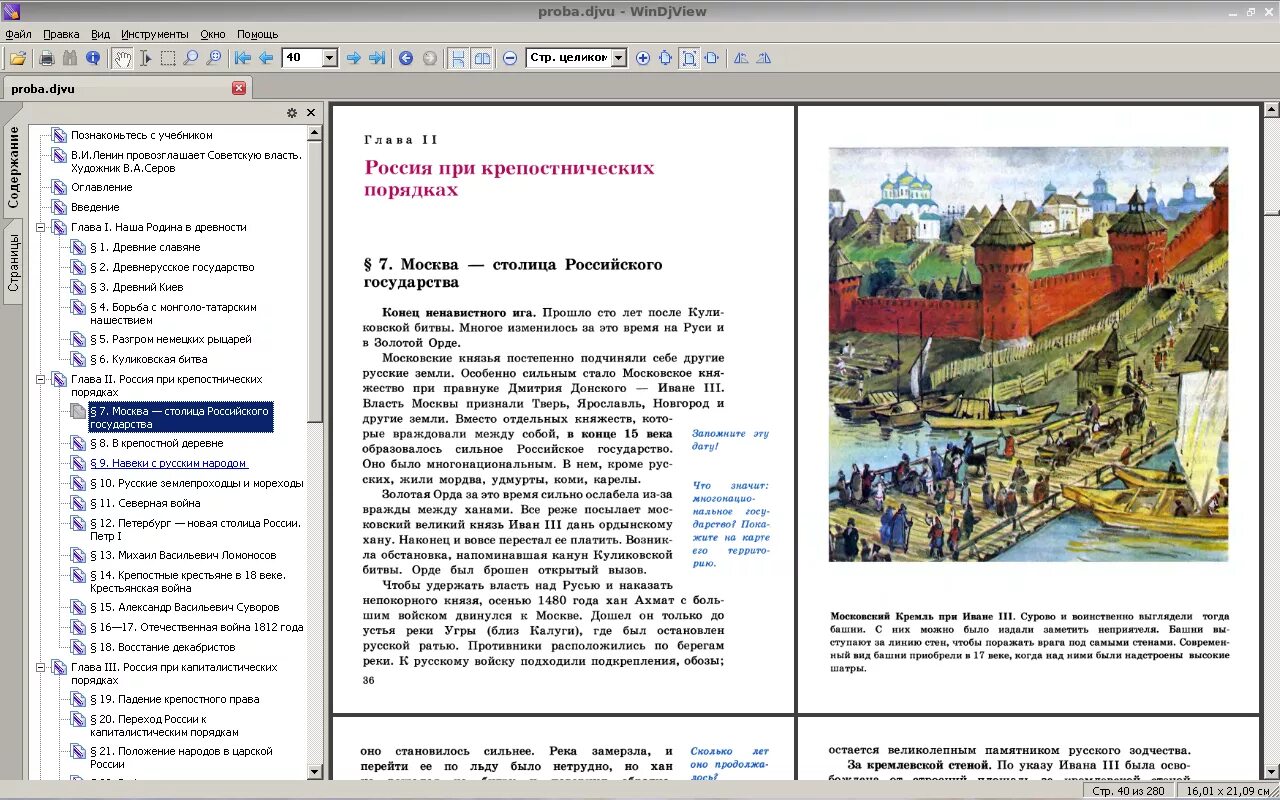This screenshot has height=800, width=1280.
Task: Set zoom to fit width
Action: tap(712, 58)
